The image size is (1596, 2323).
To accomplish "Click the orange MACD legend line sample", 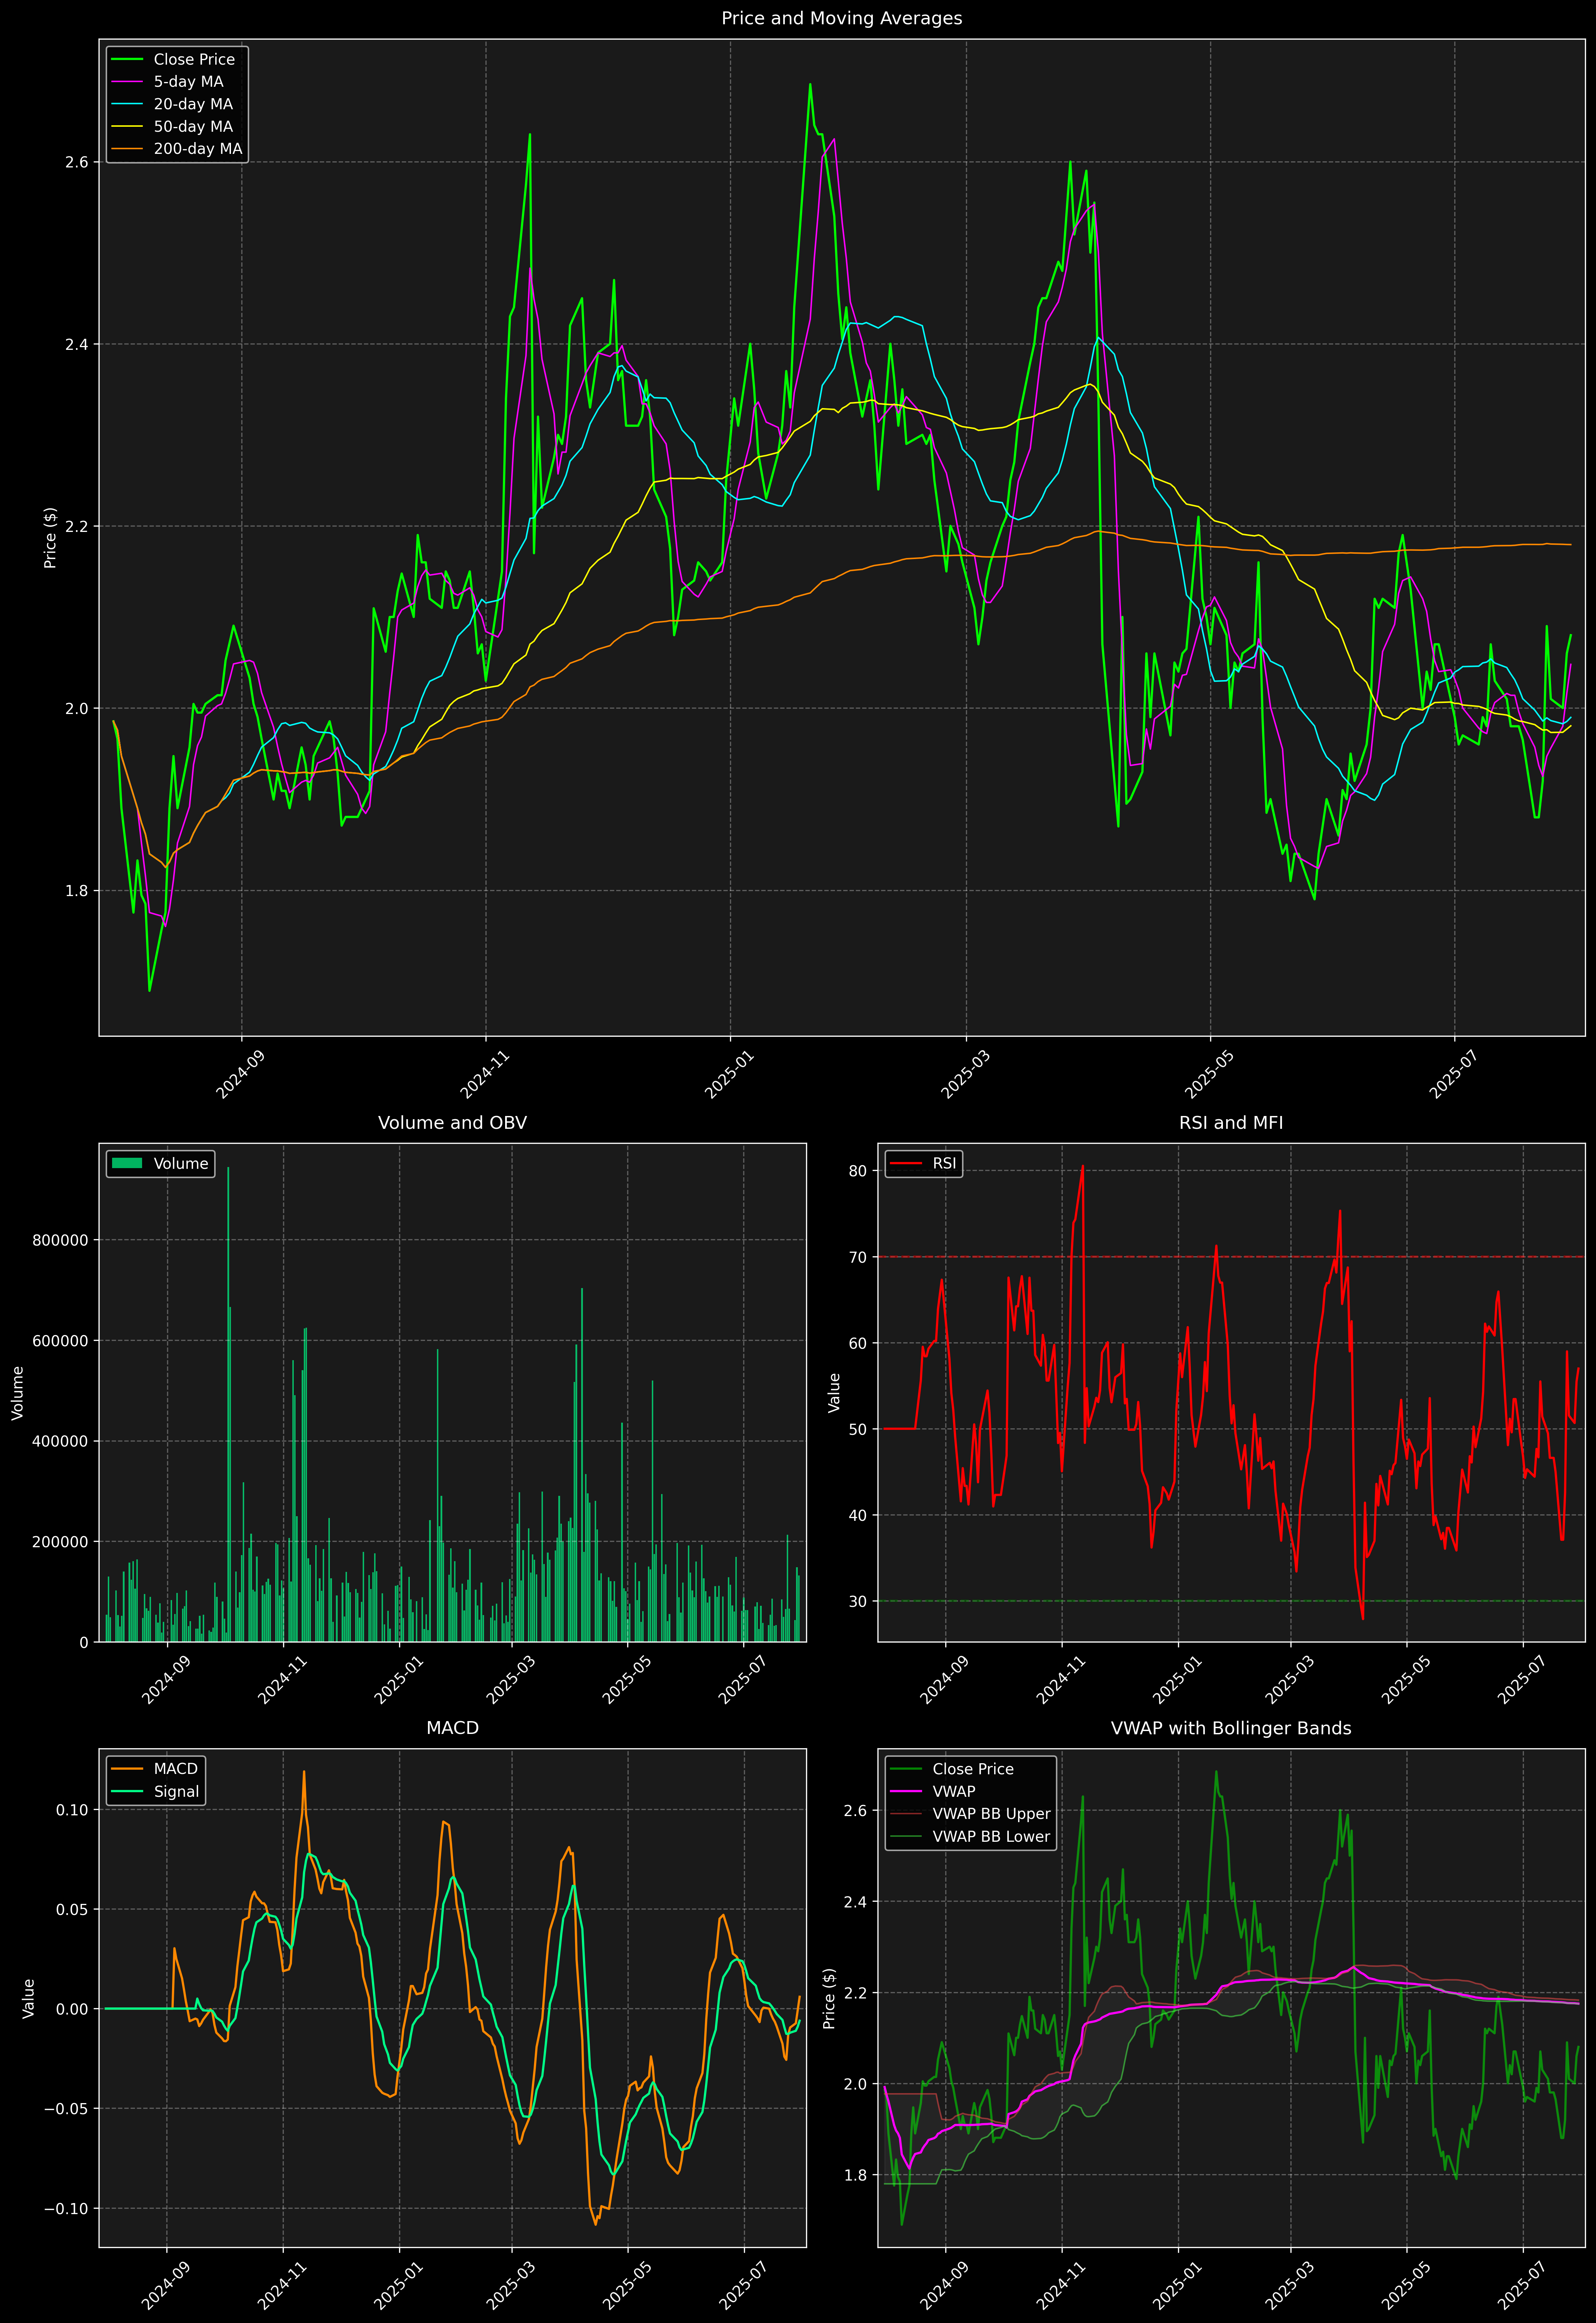I will point(127,1769).
